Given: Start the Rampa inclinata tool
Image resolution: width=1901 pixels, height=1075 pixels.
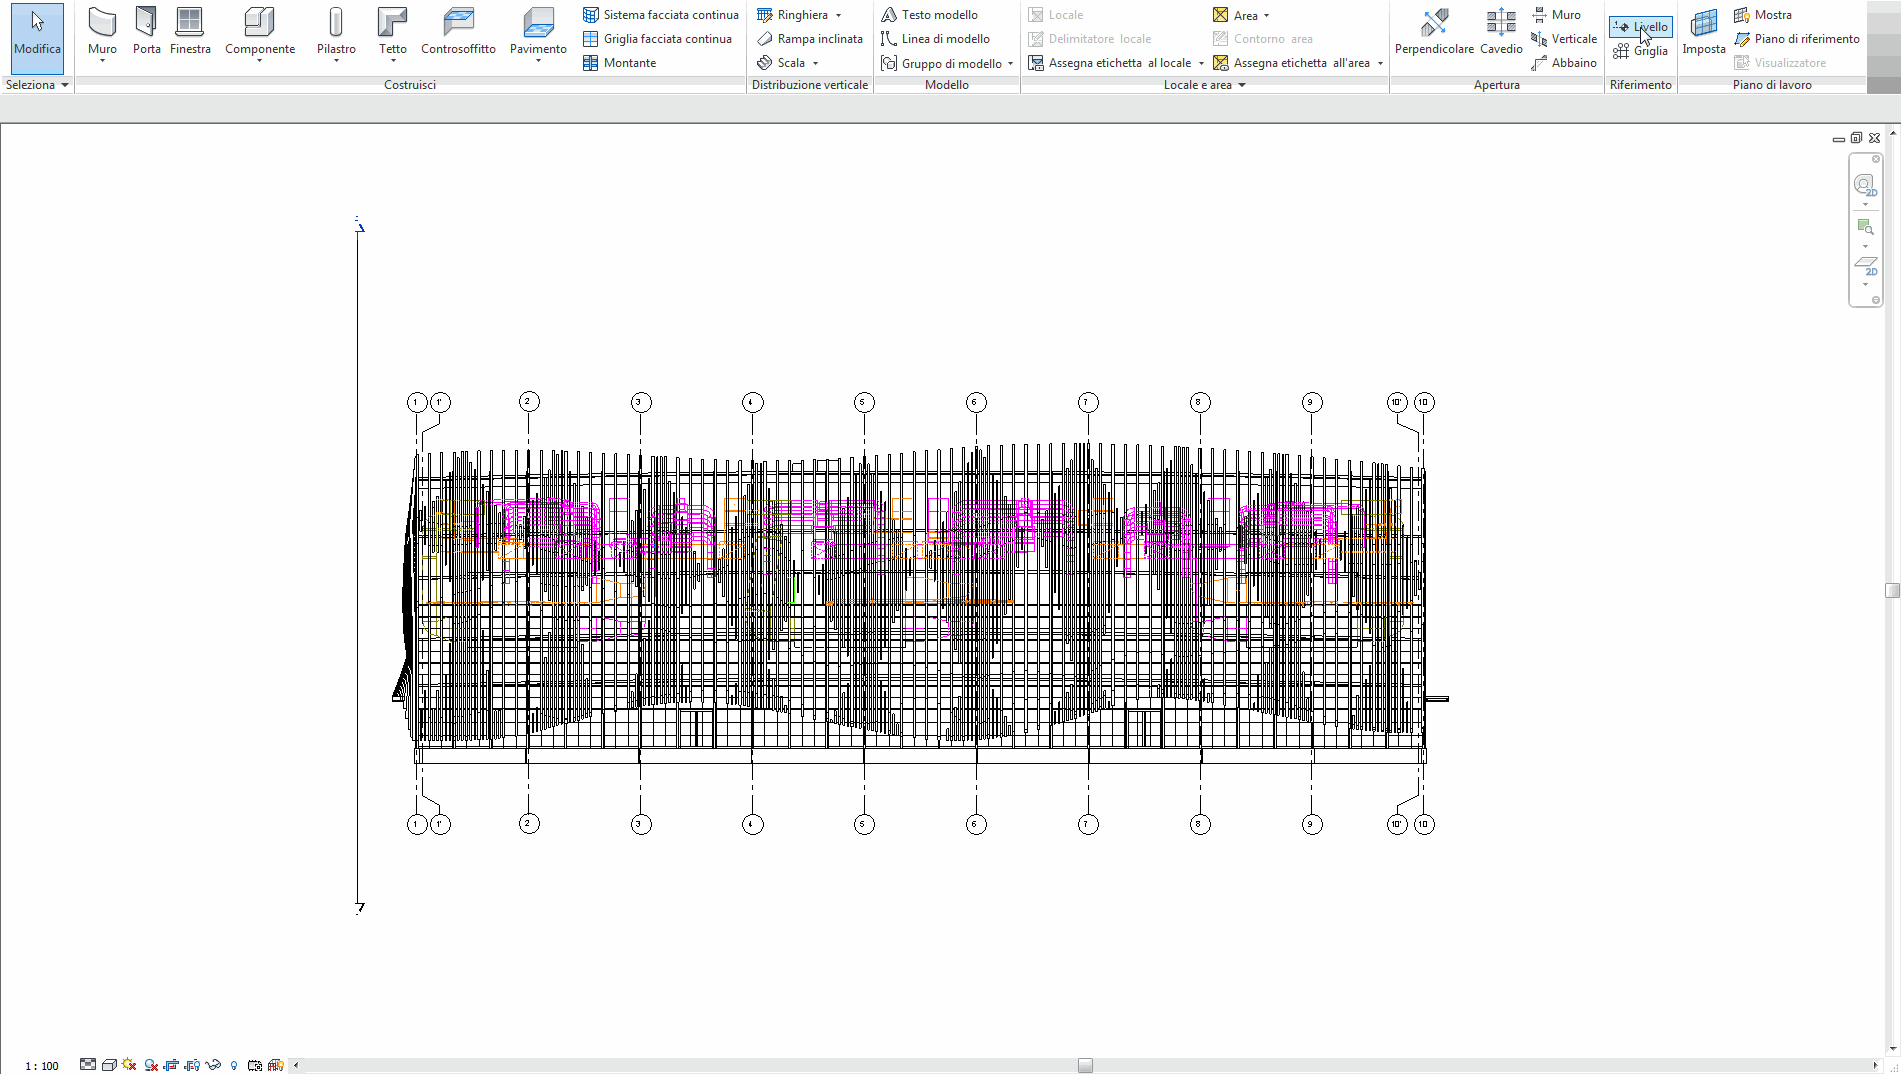Looking at the screenshot, I should tap(809, 38).
